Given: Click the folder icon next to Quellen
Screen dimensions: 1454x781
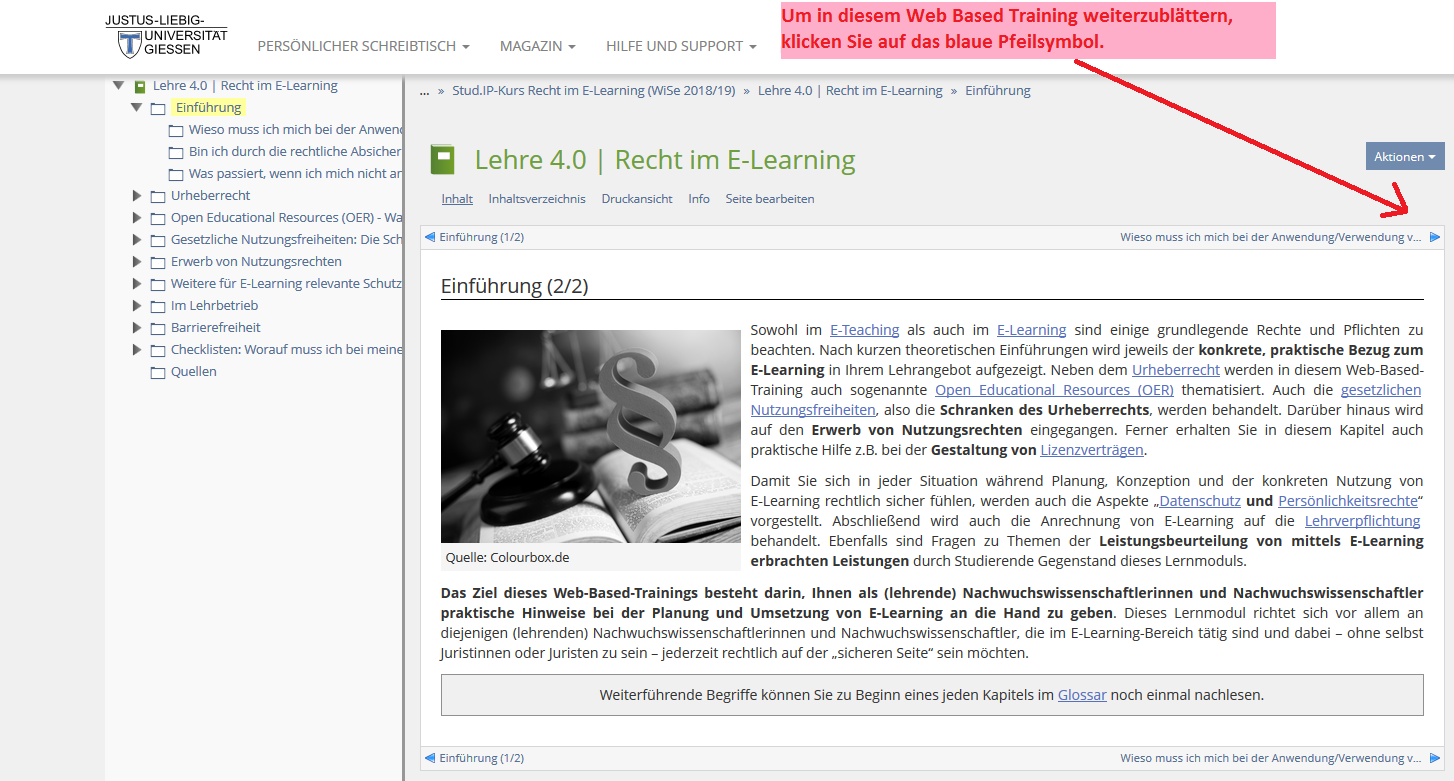Looking at the screenshot, I should (x=158, y=372).
